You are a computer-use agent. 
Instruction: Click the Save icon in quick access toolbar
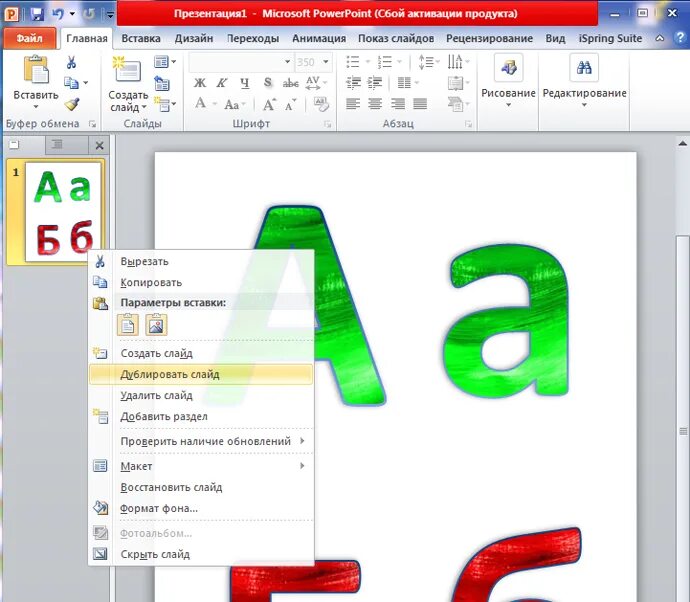pos(37,14)
